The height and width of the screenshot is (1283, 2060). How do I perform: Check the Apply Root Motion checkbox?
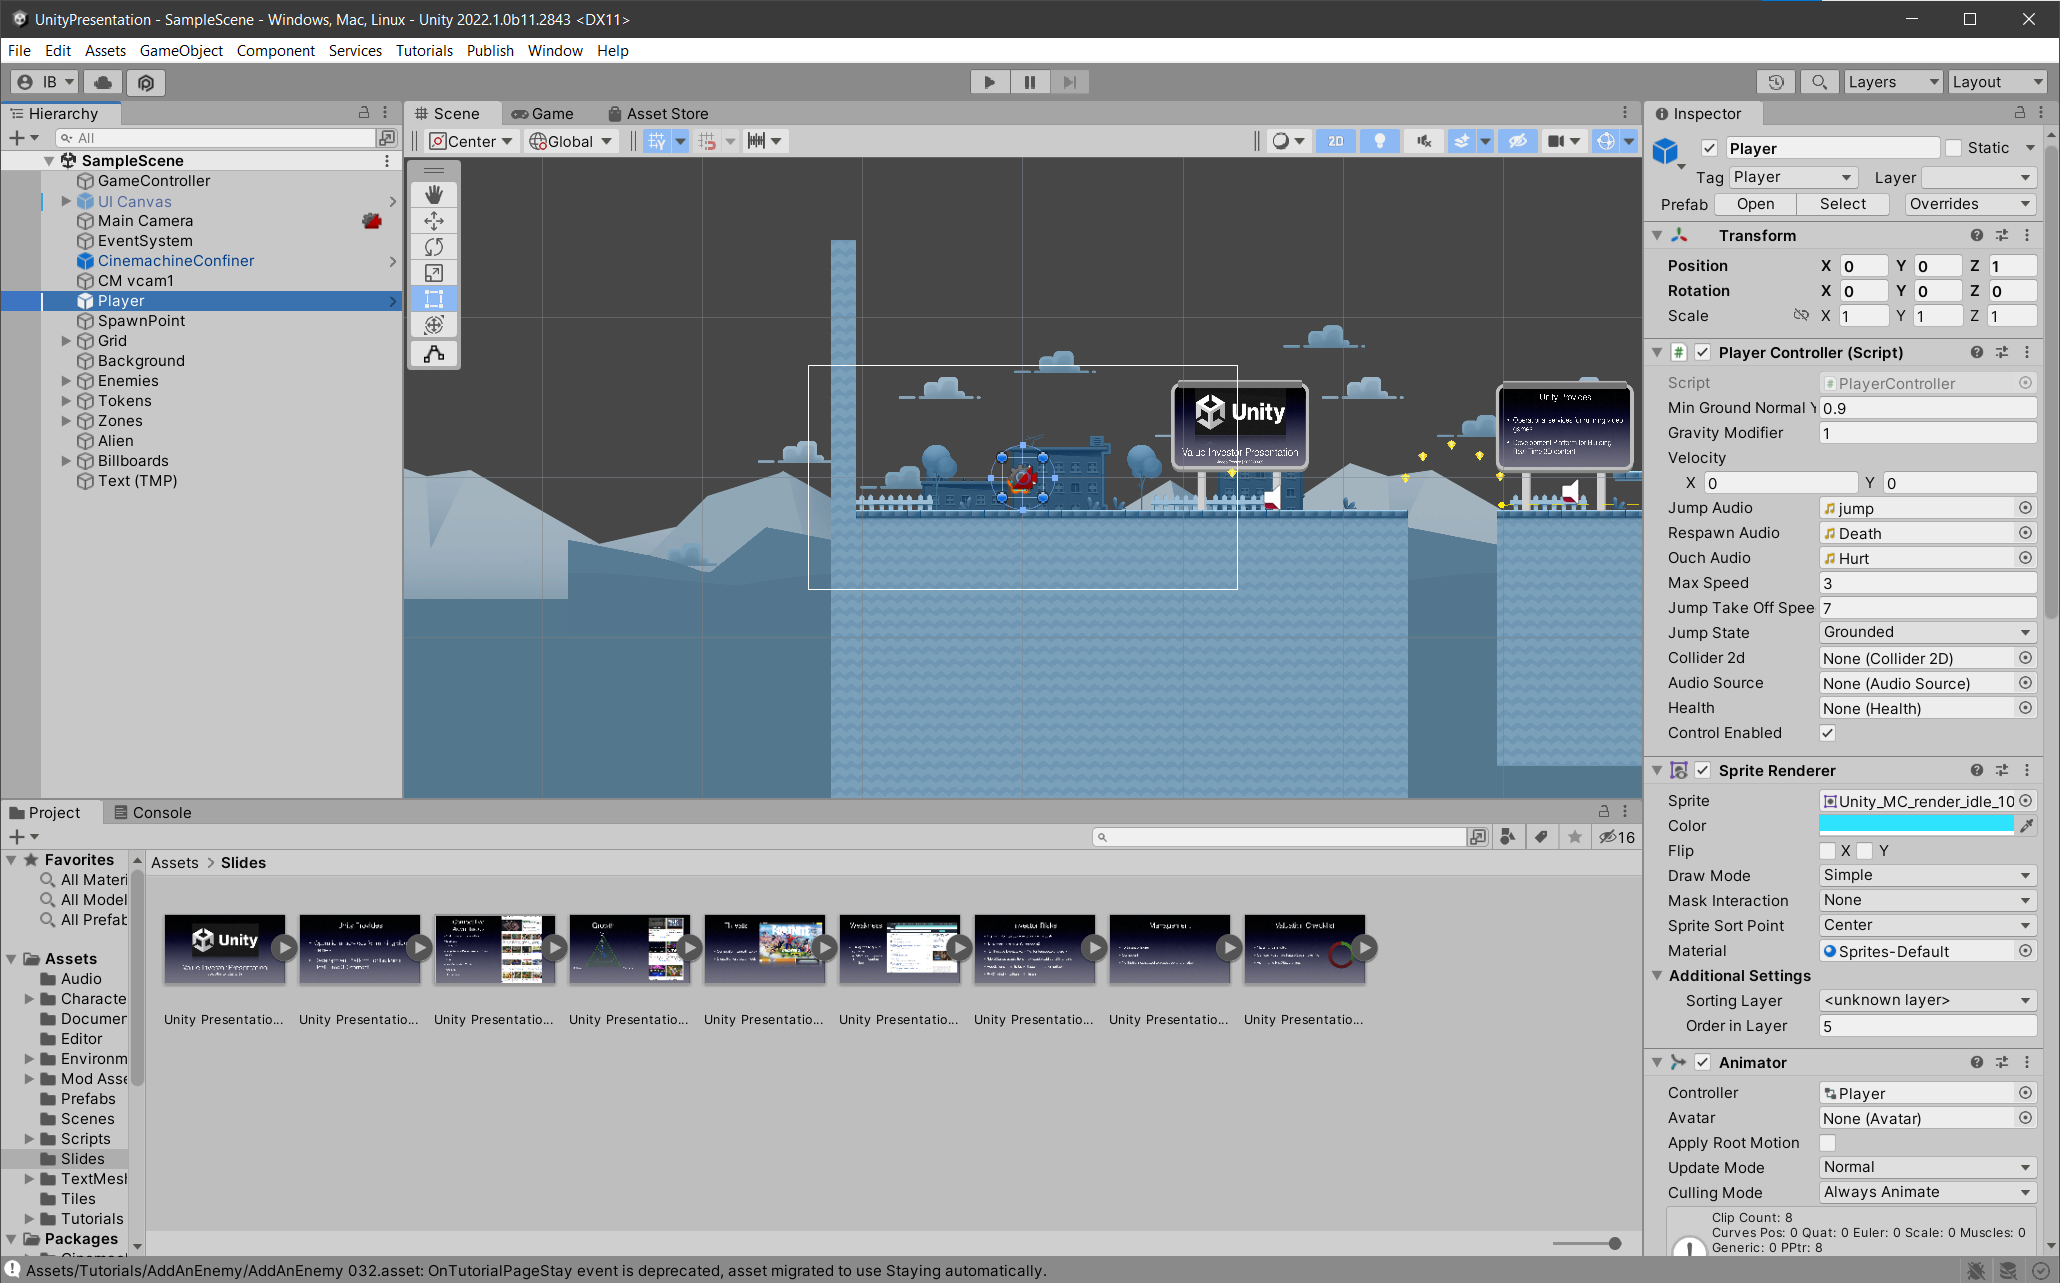1827,1143
